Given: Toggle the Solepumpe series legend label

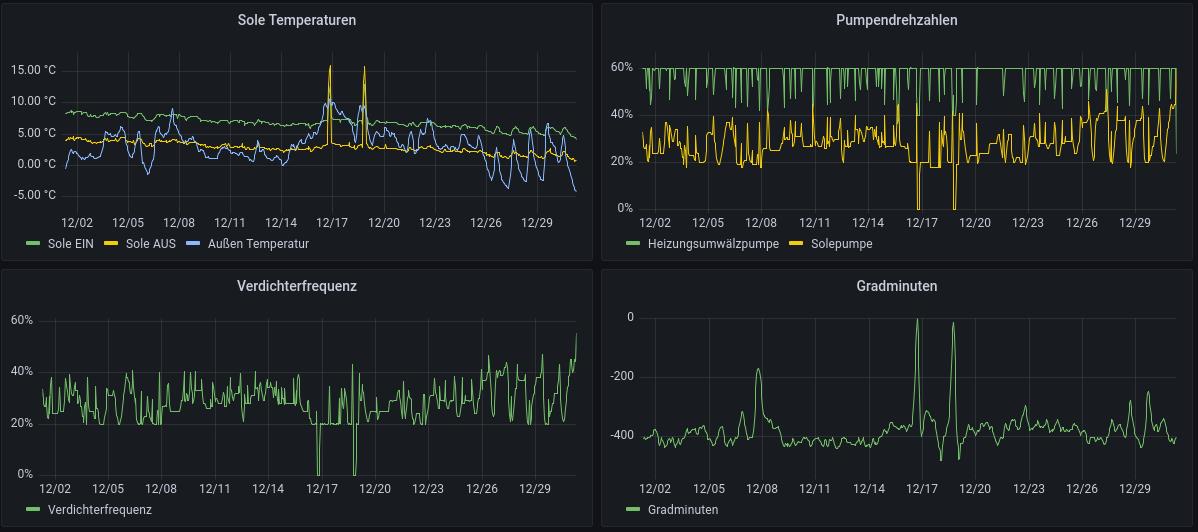Looking at the screenshot, I should point(841,243).
